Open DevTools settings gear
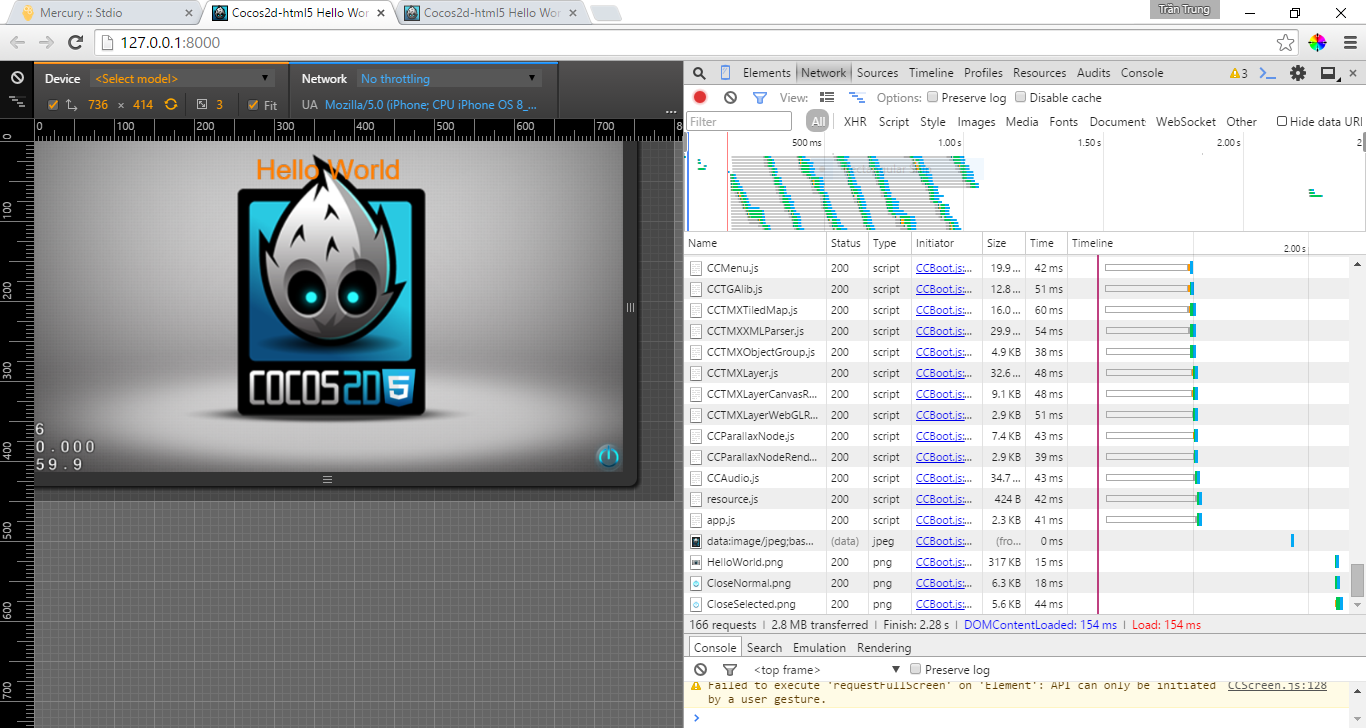 click(1298, 73)
